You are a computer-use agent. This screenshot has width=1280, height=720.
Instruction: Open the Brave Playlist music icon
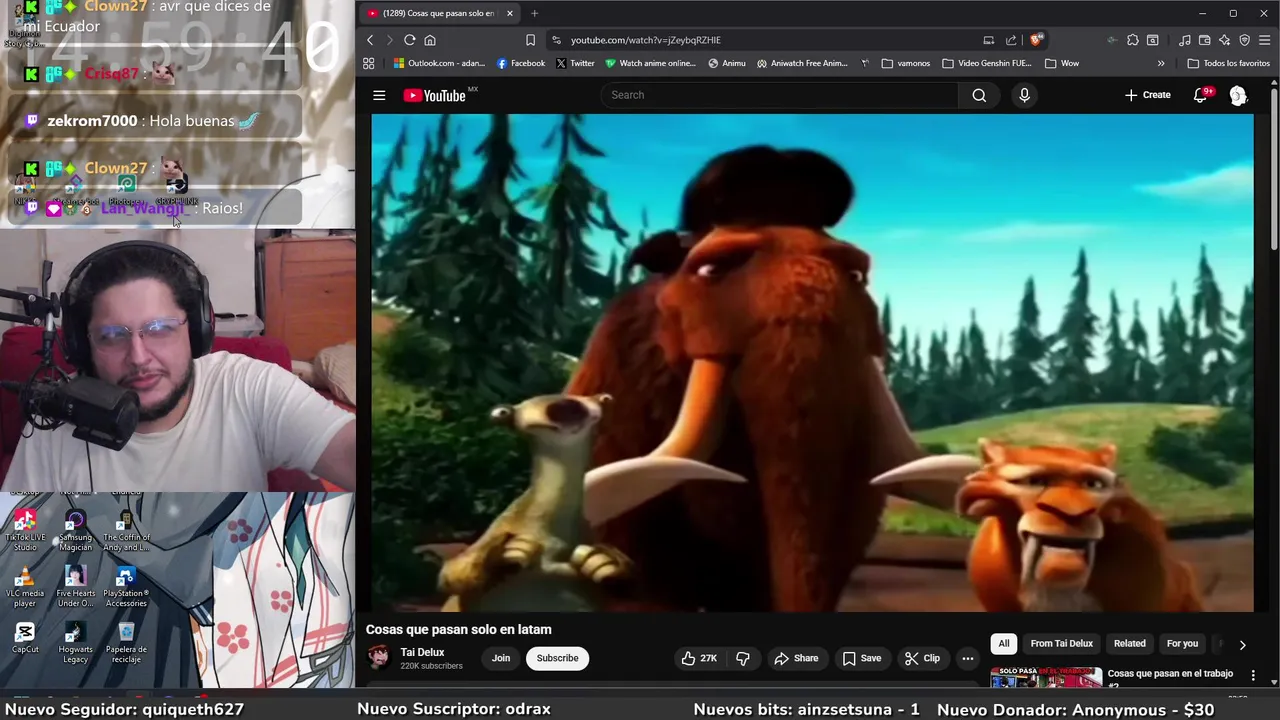point(1185,40)
